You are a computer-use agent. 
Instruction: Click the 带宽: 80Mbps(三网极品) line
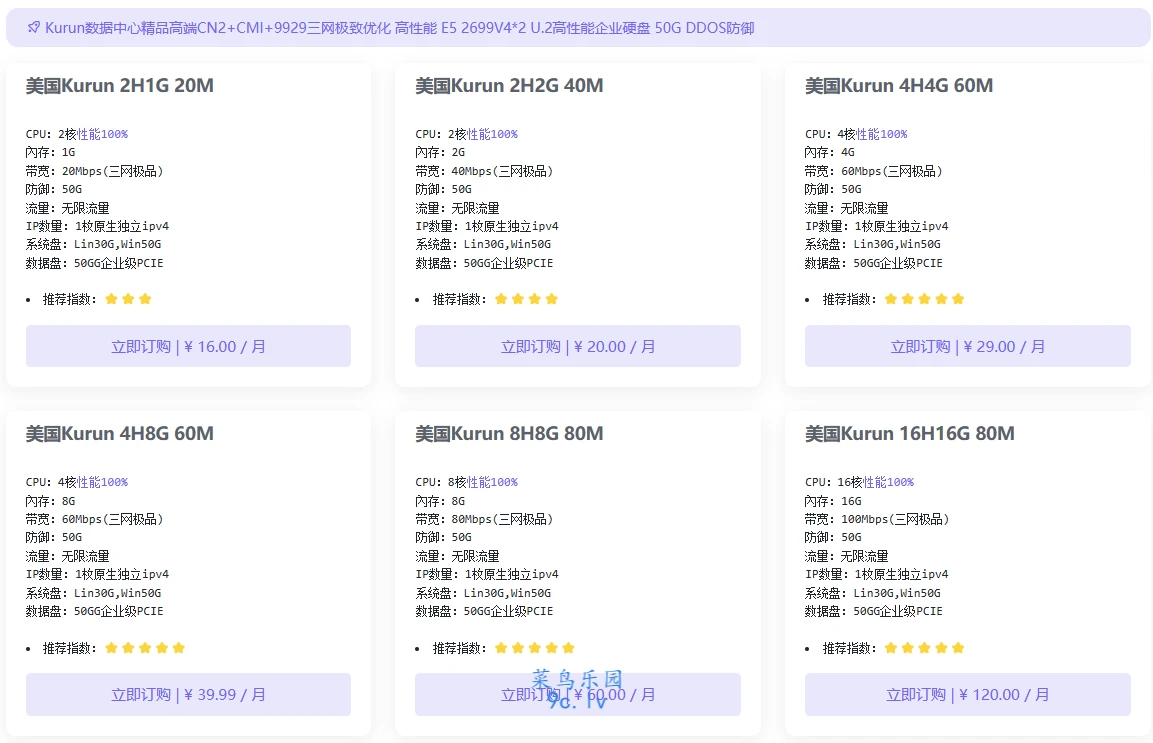[484, 519]
